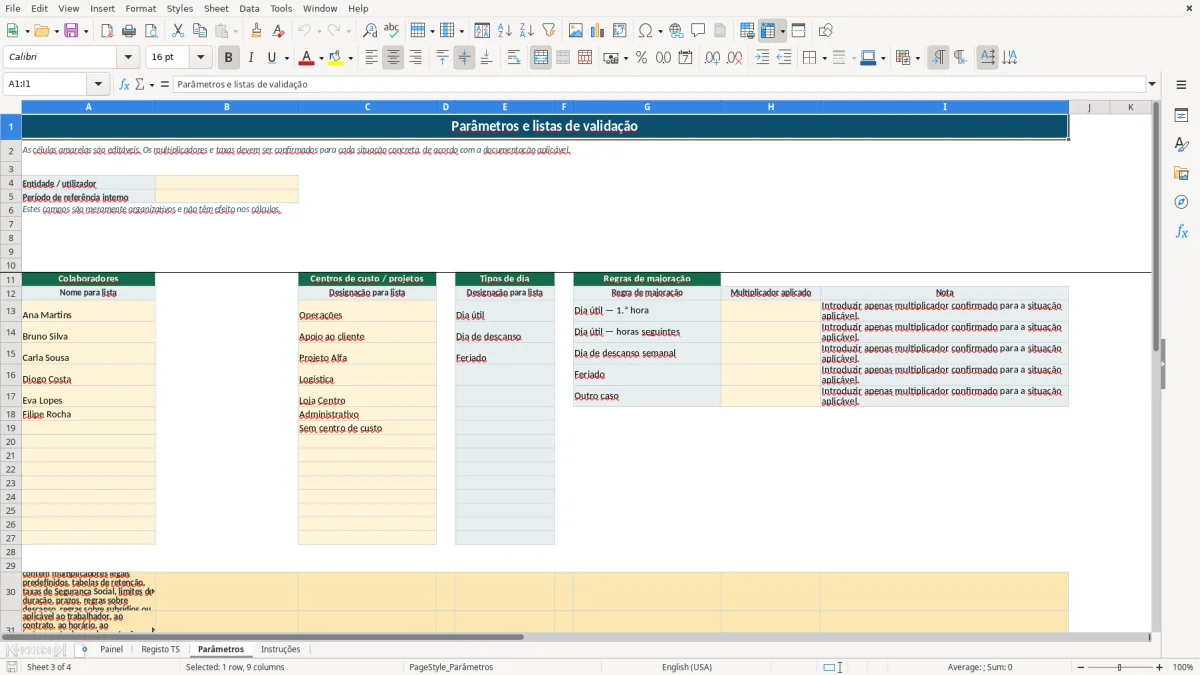Toggle Underline formatting
The width and height of the screenshot is (1200, 675).
tap(271, 58)
